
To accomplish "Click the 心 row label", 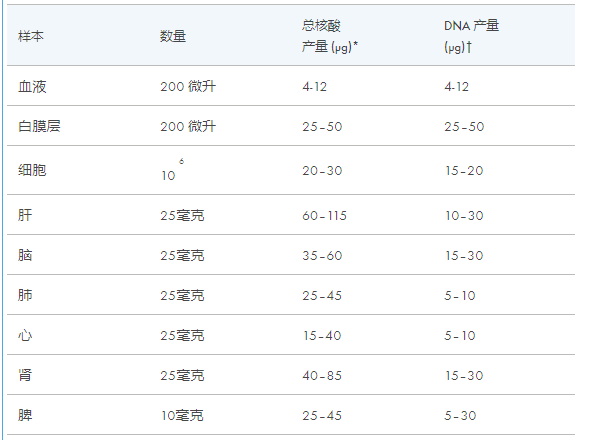I will (x=25, y=335).
